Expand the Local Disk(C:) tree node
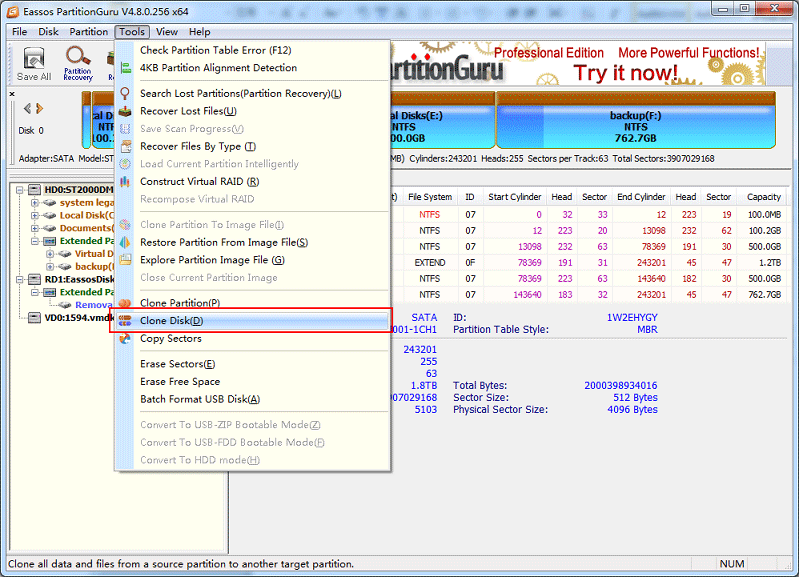This screenshot has height=577, width=799. (35, 216)
